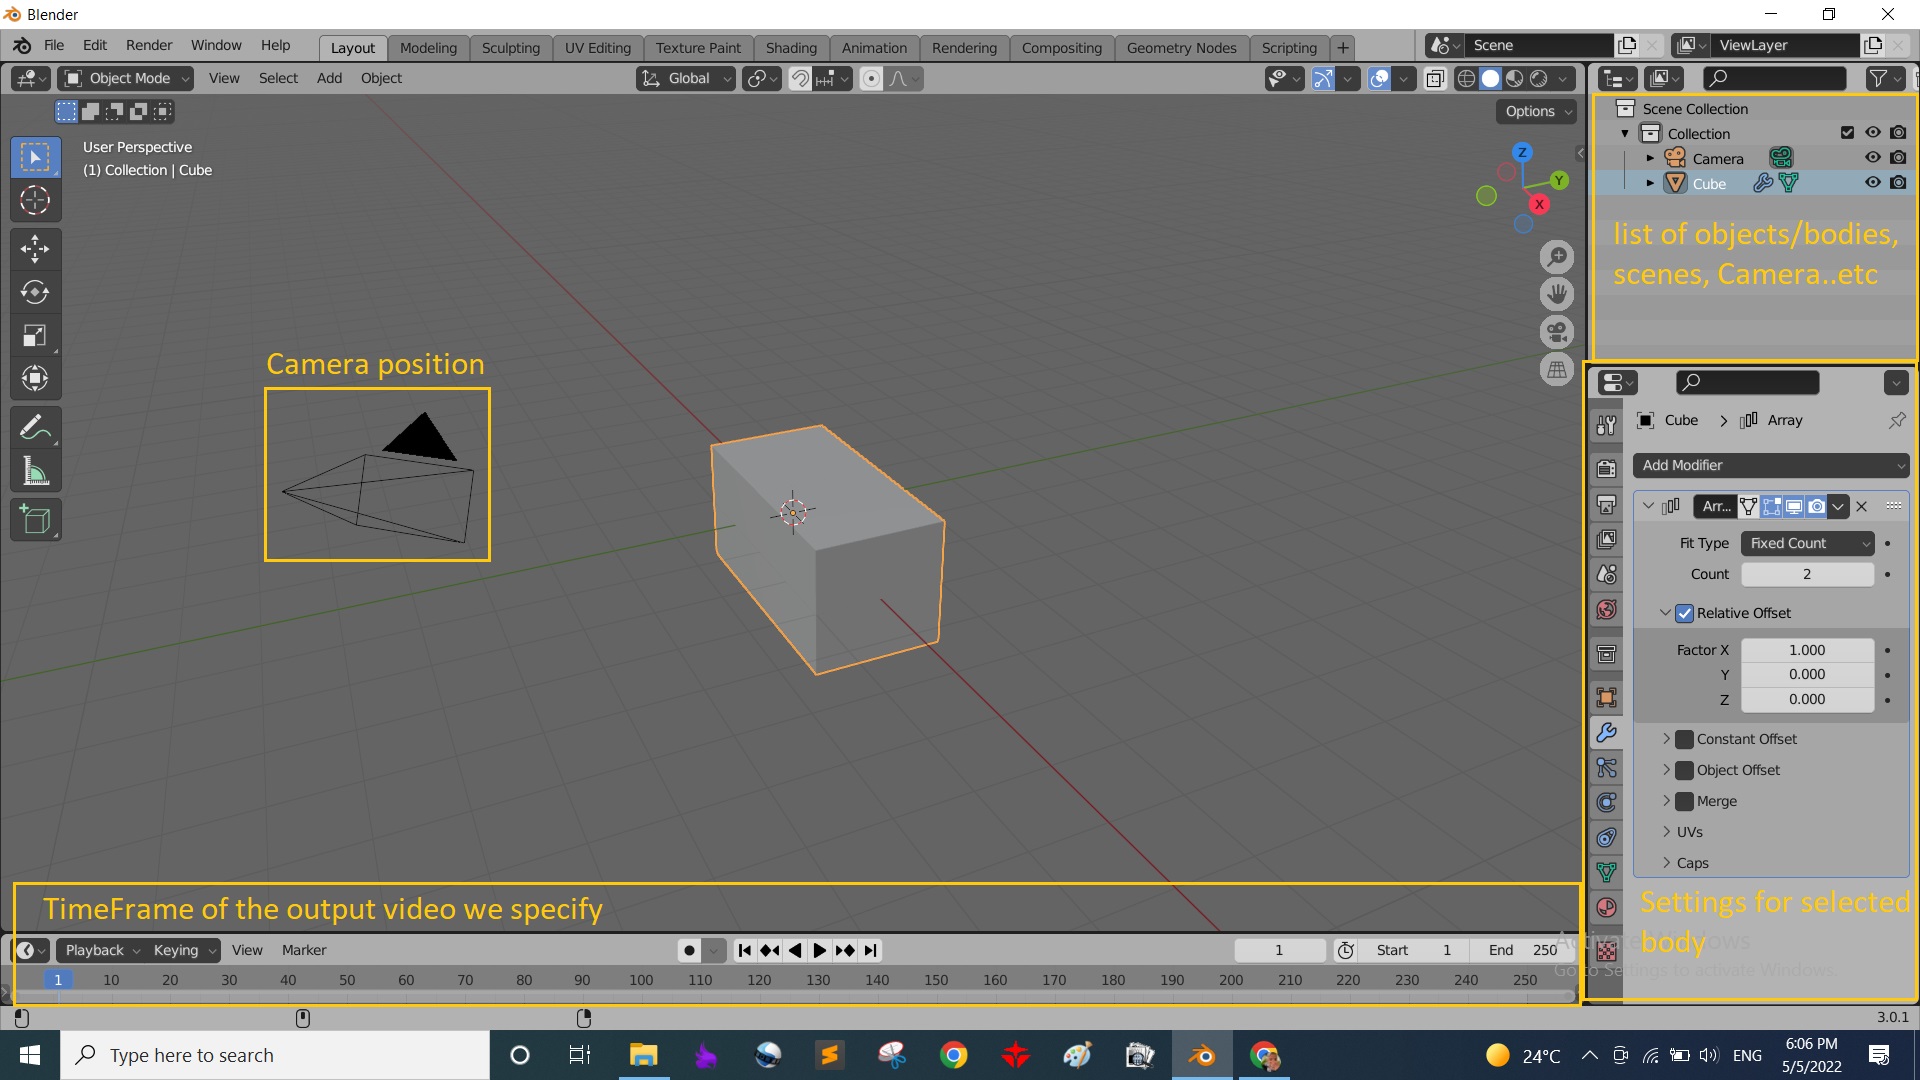Select rendered viewport shading
The image size is (1920, 1080).
[x=1539, y=78]
